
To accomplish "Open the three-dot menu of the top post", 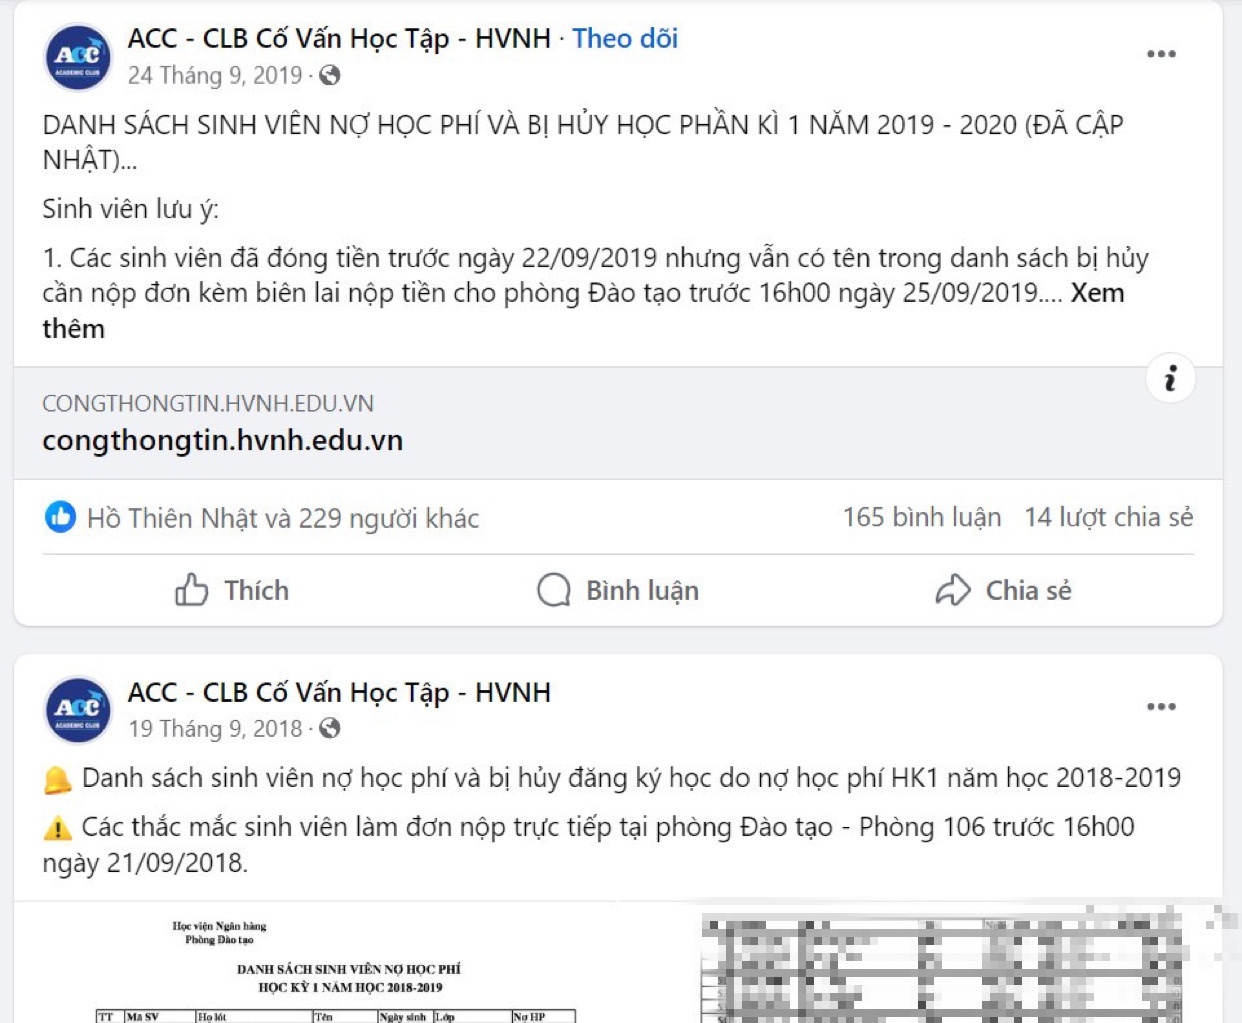I will tap(1161, 54).
